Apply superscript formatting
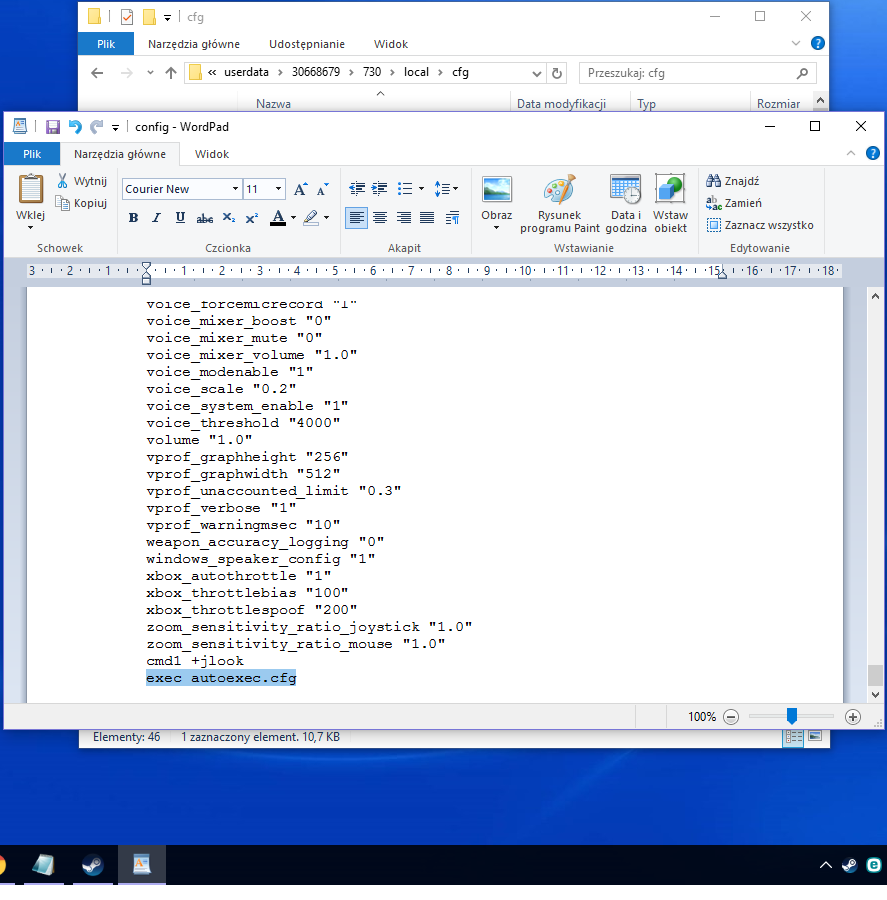Viewport: 887px width, 900px height. pos(251,218)
